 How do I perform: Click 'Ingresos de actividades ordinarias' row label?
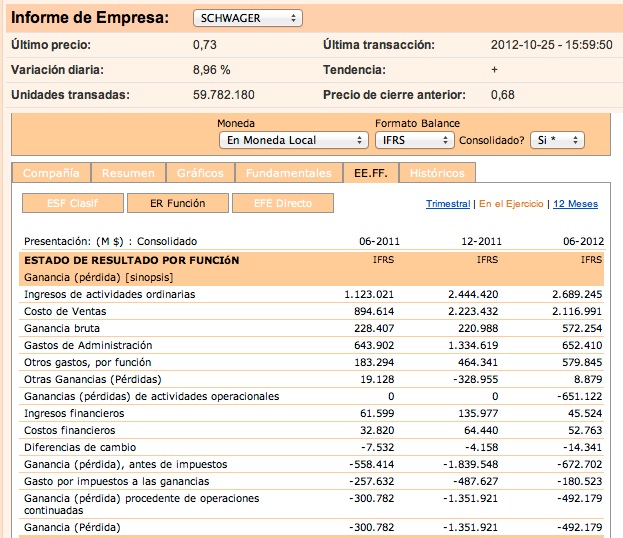(x=110, y=294)
